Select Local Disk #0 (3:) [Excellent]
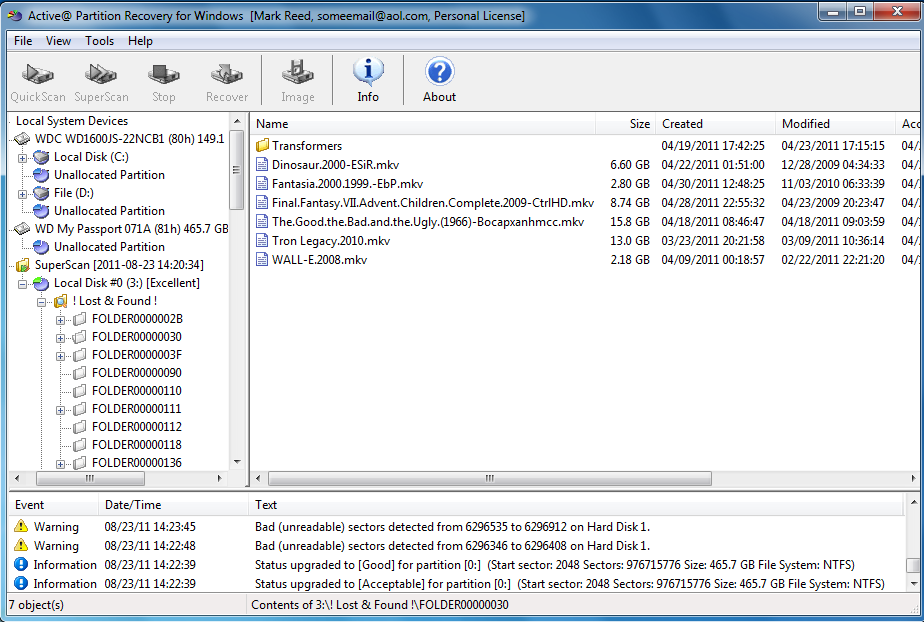 [x=127, y=283]
